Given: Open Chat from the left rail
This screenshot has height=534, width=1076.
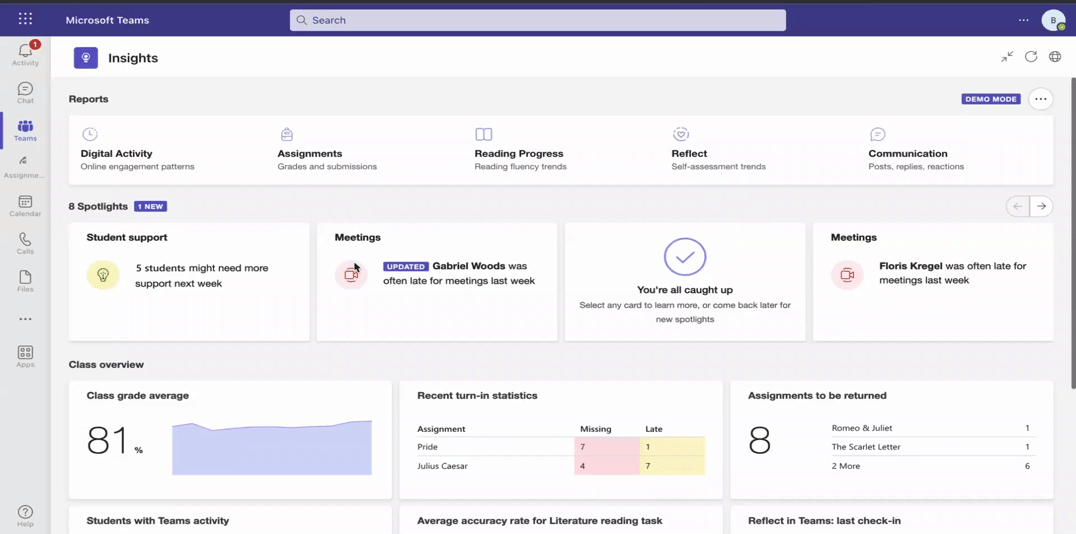Looking at the screenshot, I should tap(25, 93).
